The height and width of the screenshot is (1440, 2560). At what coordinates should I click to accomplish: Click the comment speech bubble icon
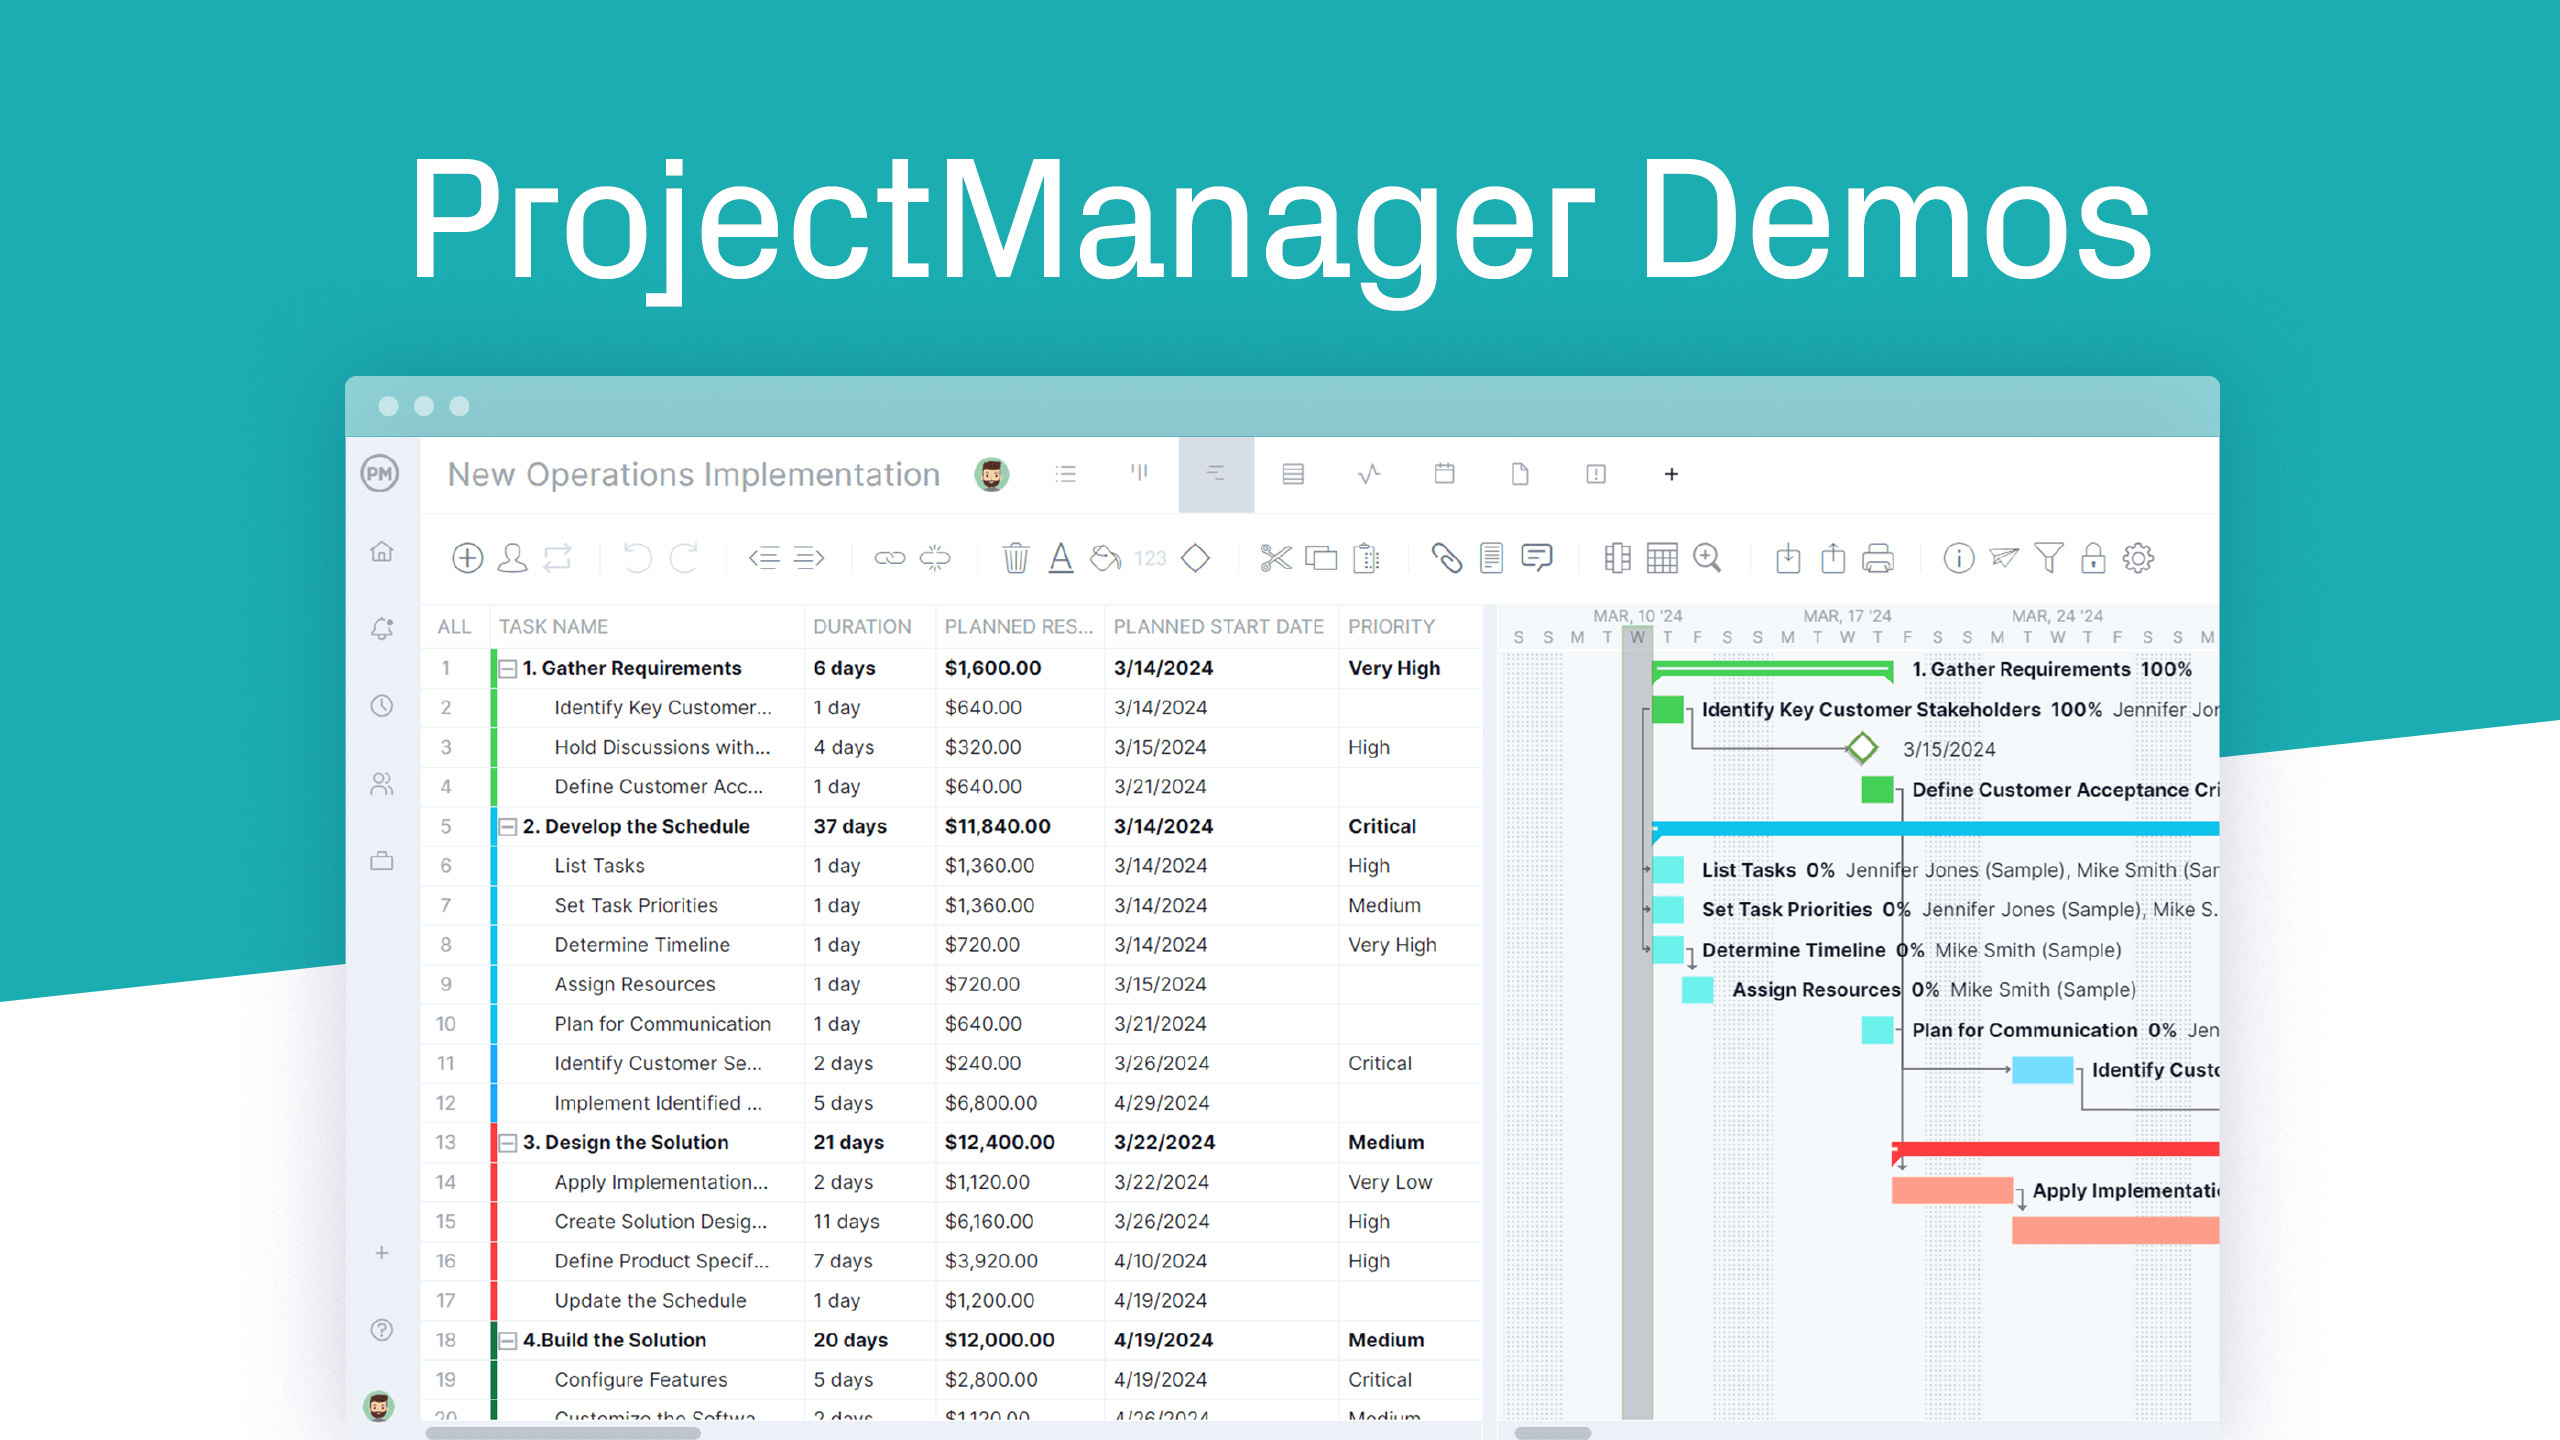(x=1536, y=557)
